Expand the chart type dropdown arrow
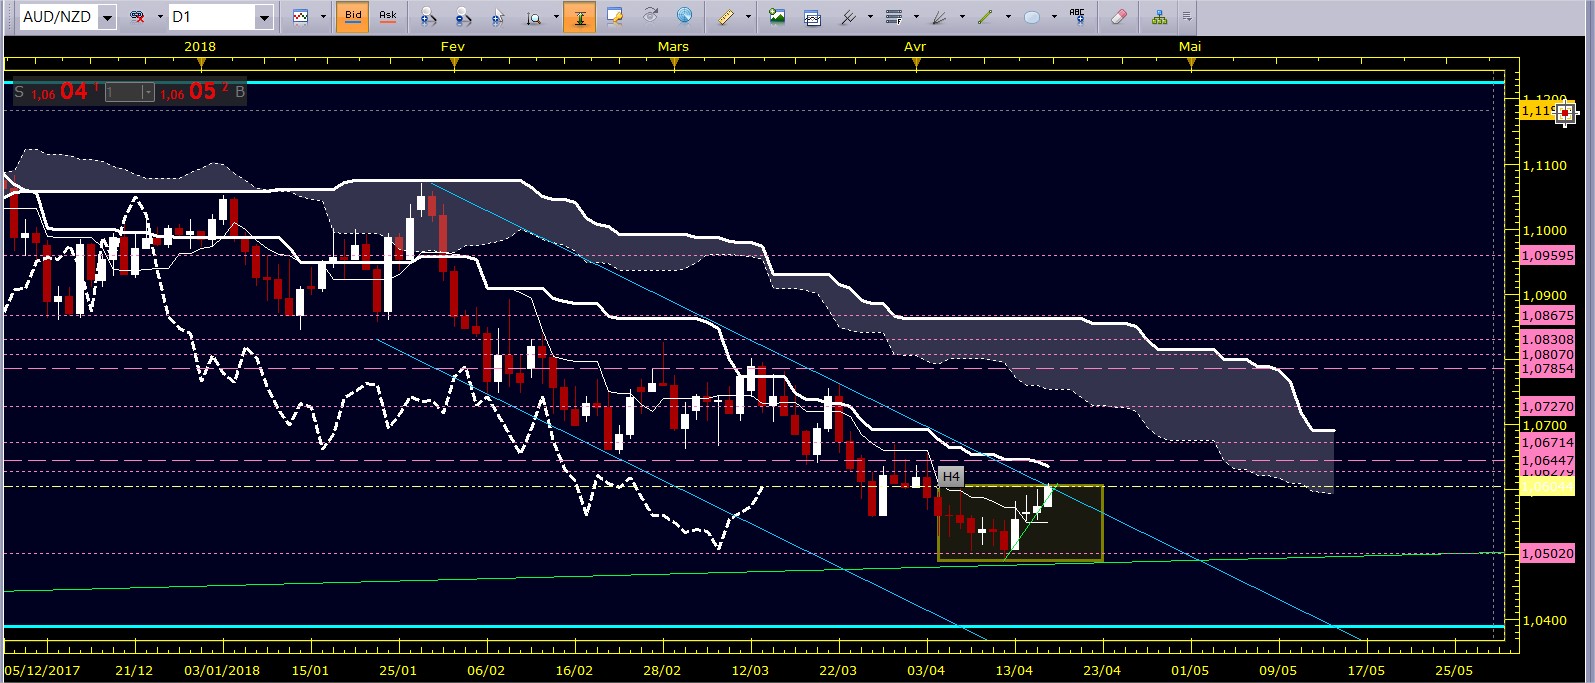The height and width of the screenshot is (683, 1595). [x=323, y=17]
